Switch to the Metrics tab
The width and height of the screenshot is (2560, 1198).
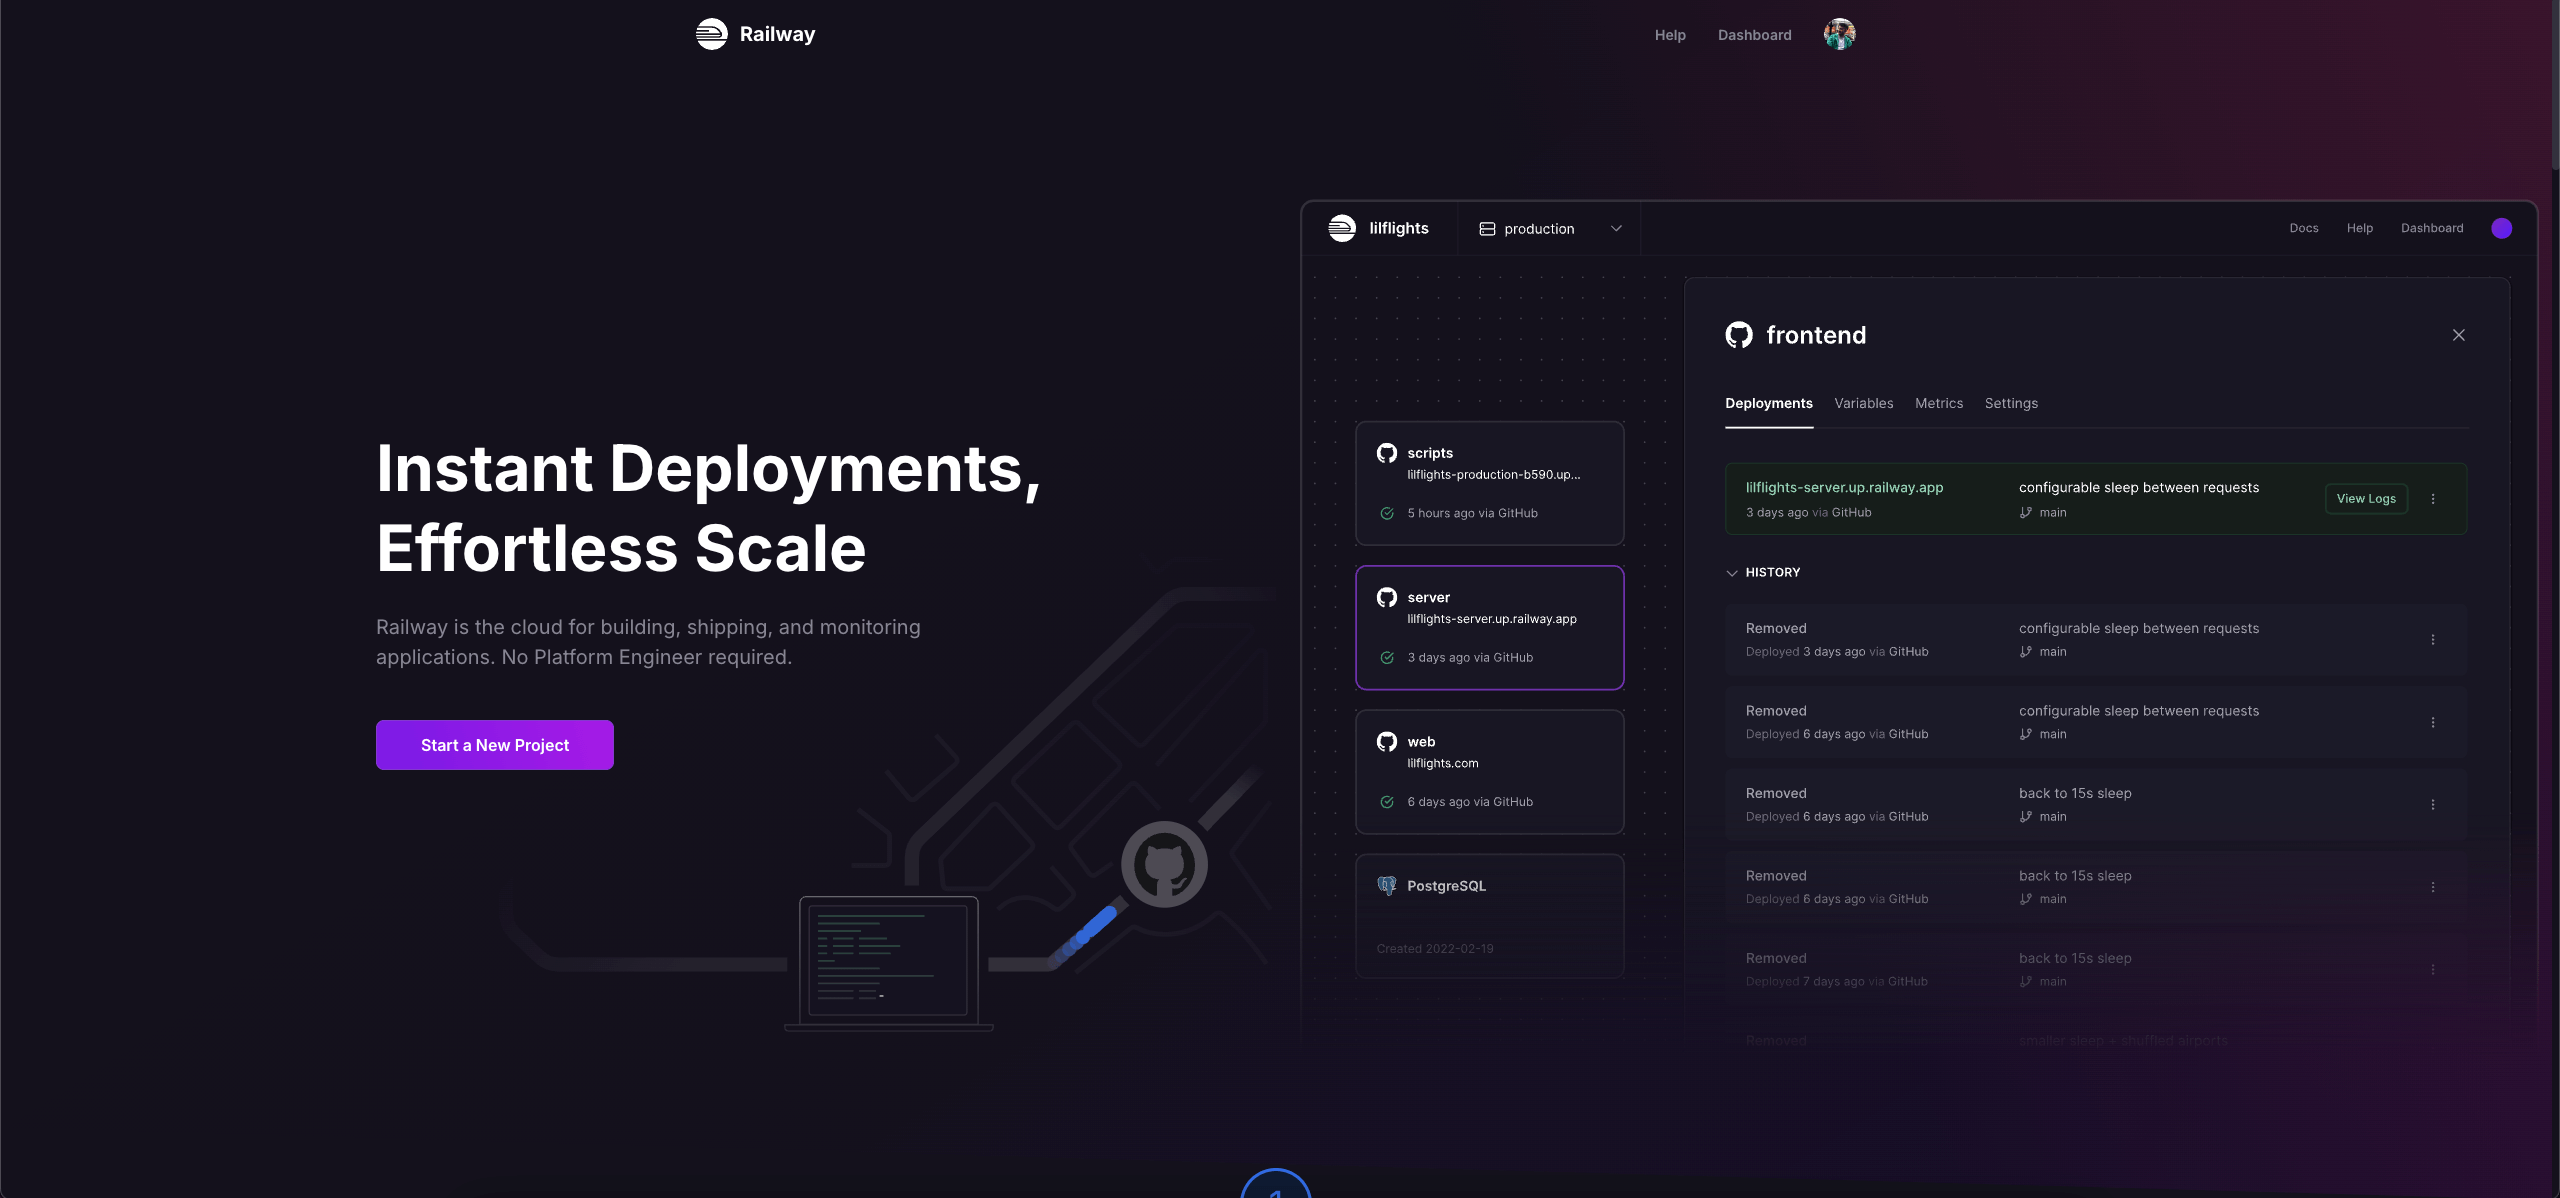tap(1939, 403)
